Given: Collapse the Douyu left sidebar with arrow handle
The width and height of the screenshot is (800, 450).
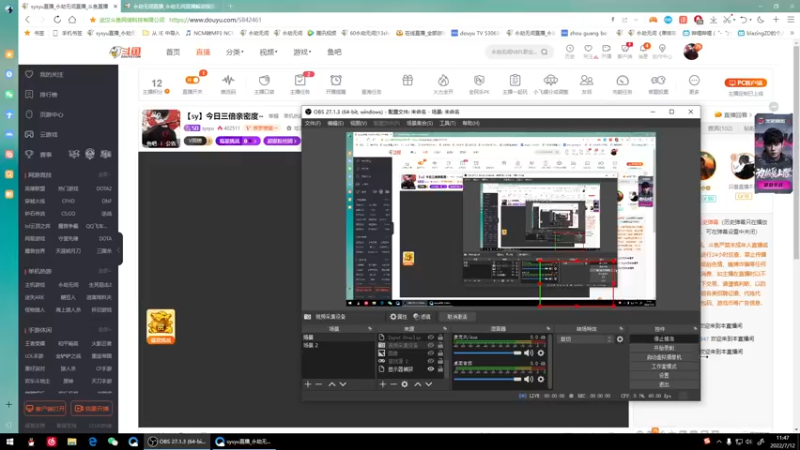Looking at the screenshot, I should point(120,249).
